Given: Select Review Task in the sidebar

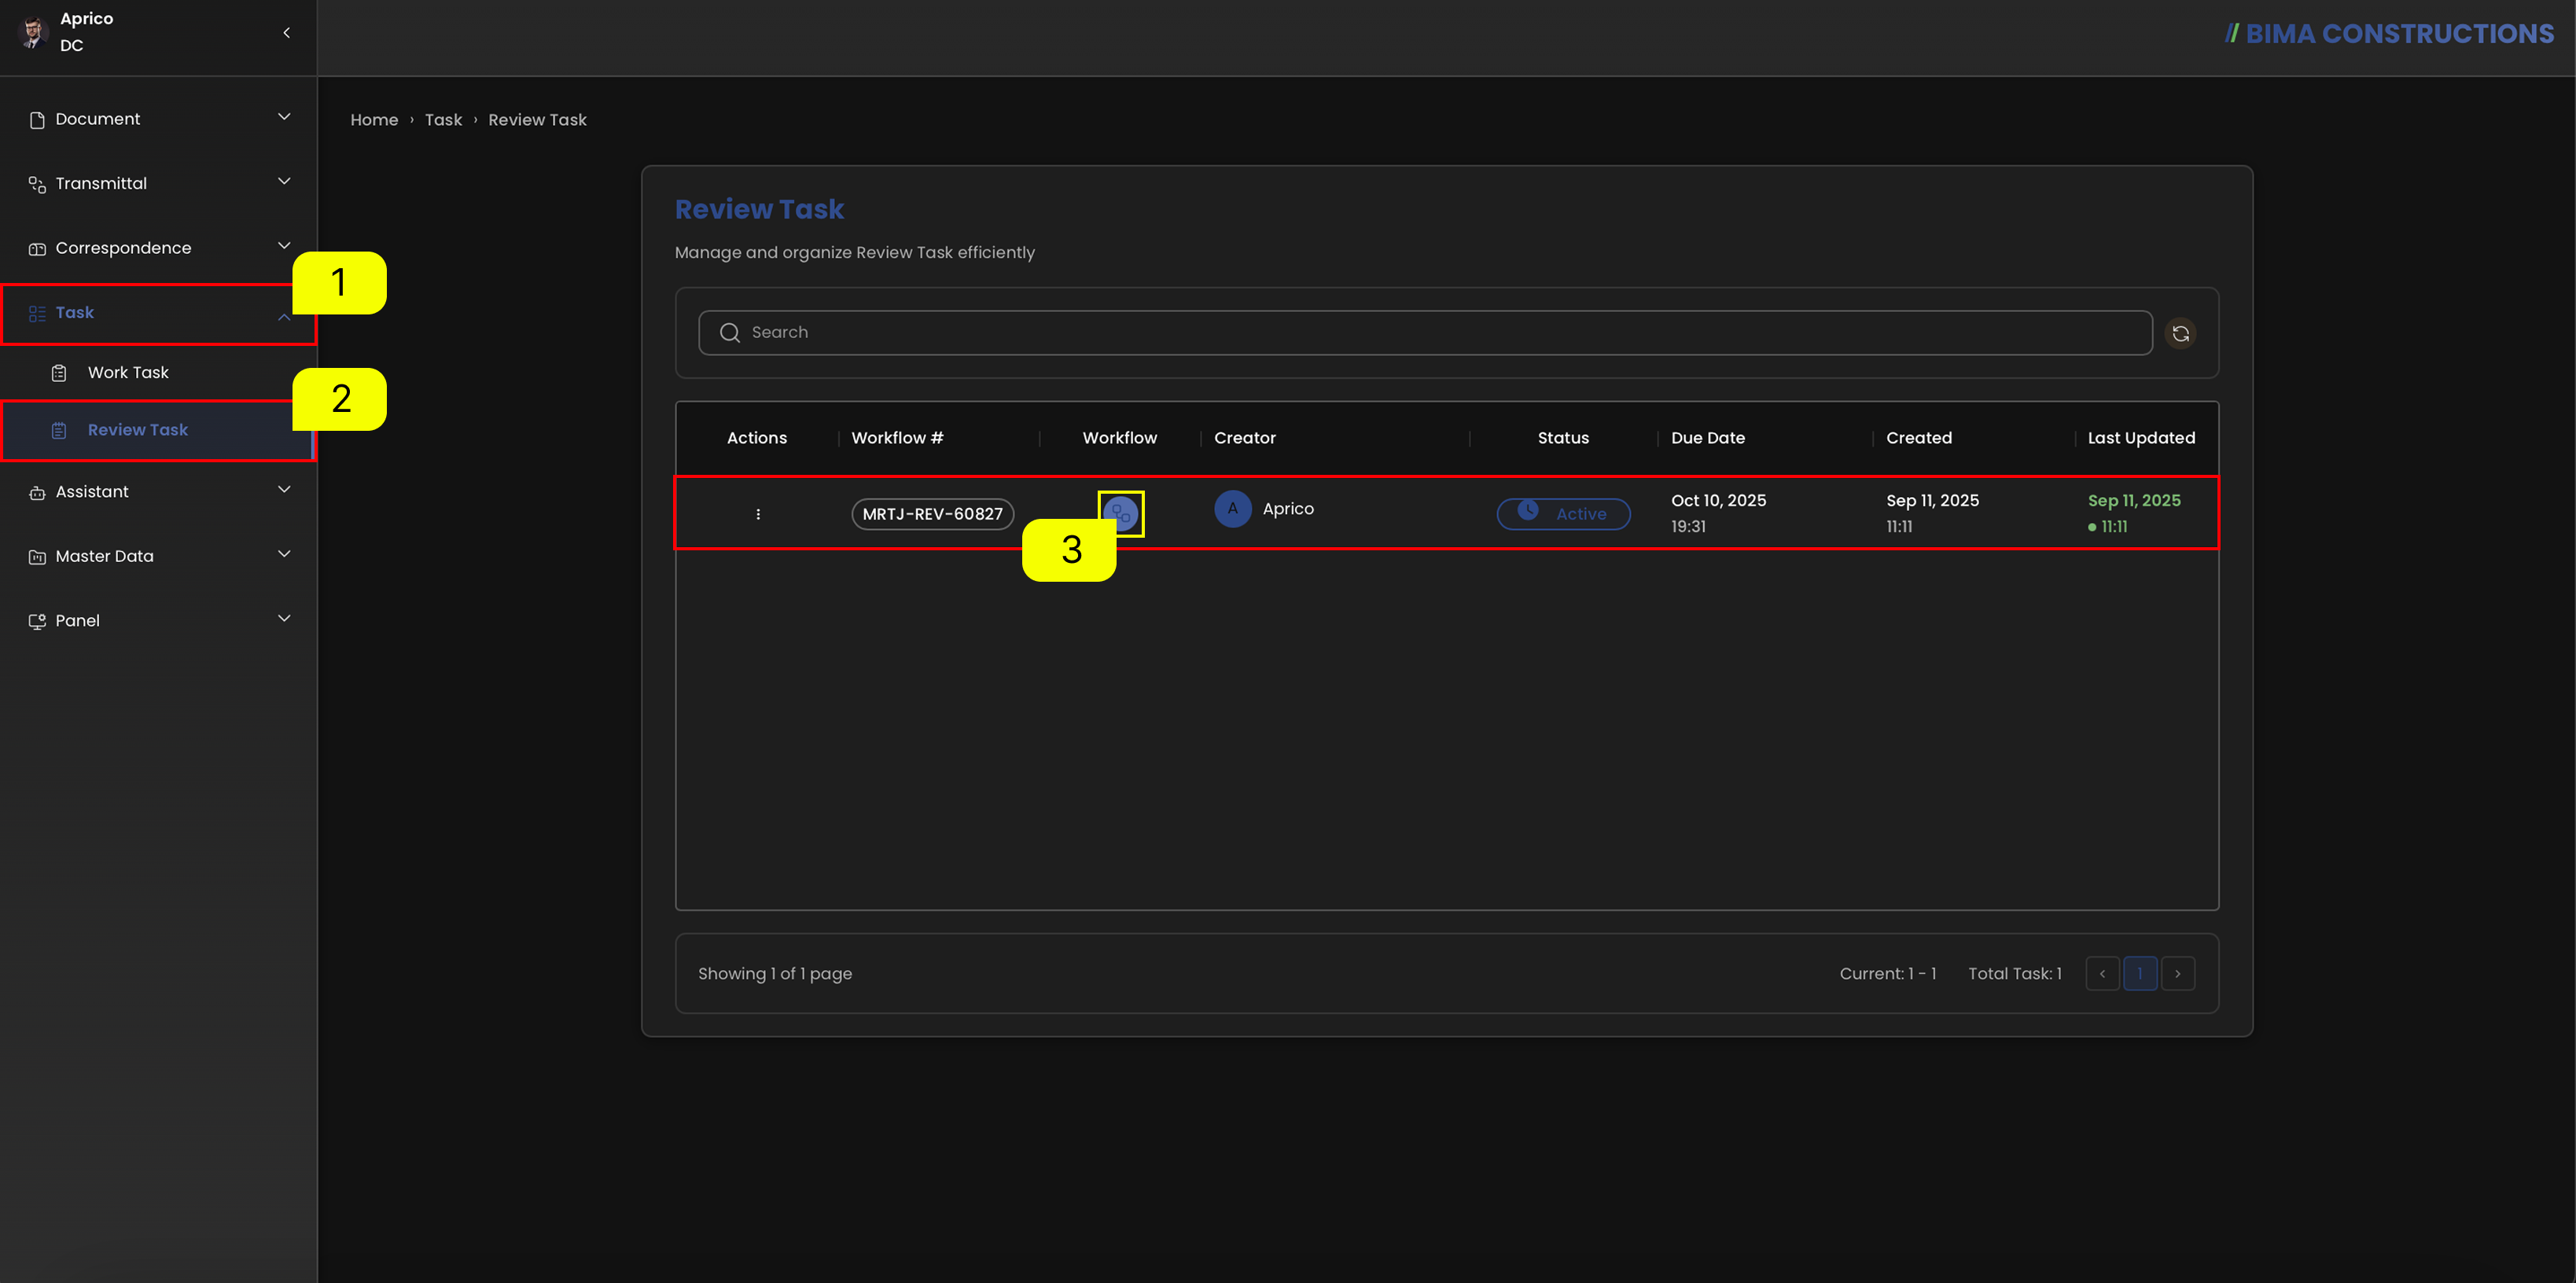Looking at the screenshot, I should click(158, 430).
